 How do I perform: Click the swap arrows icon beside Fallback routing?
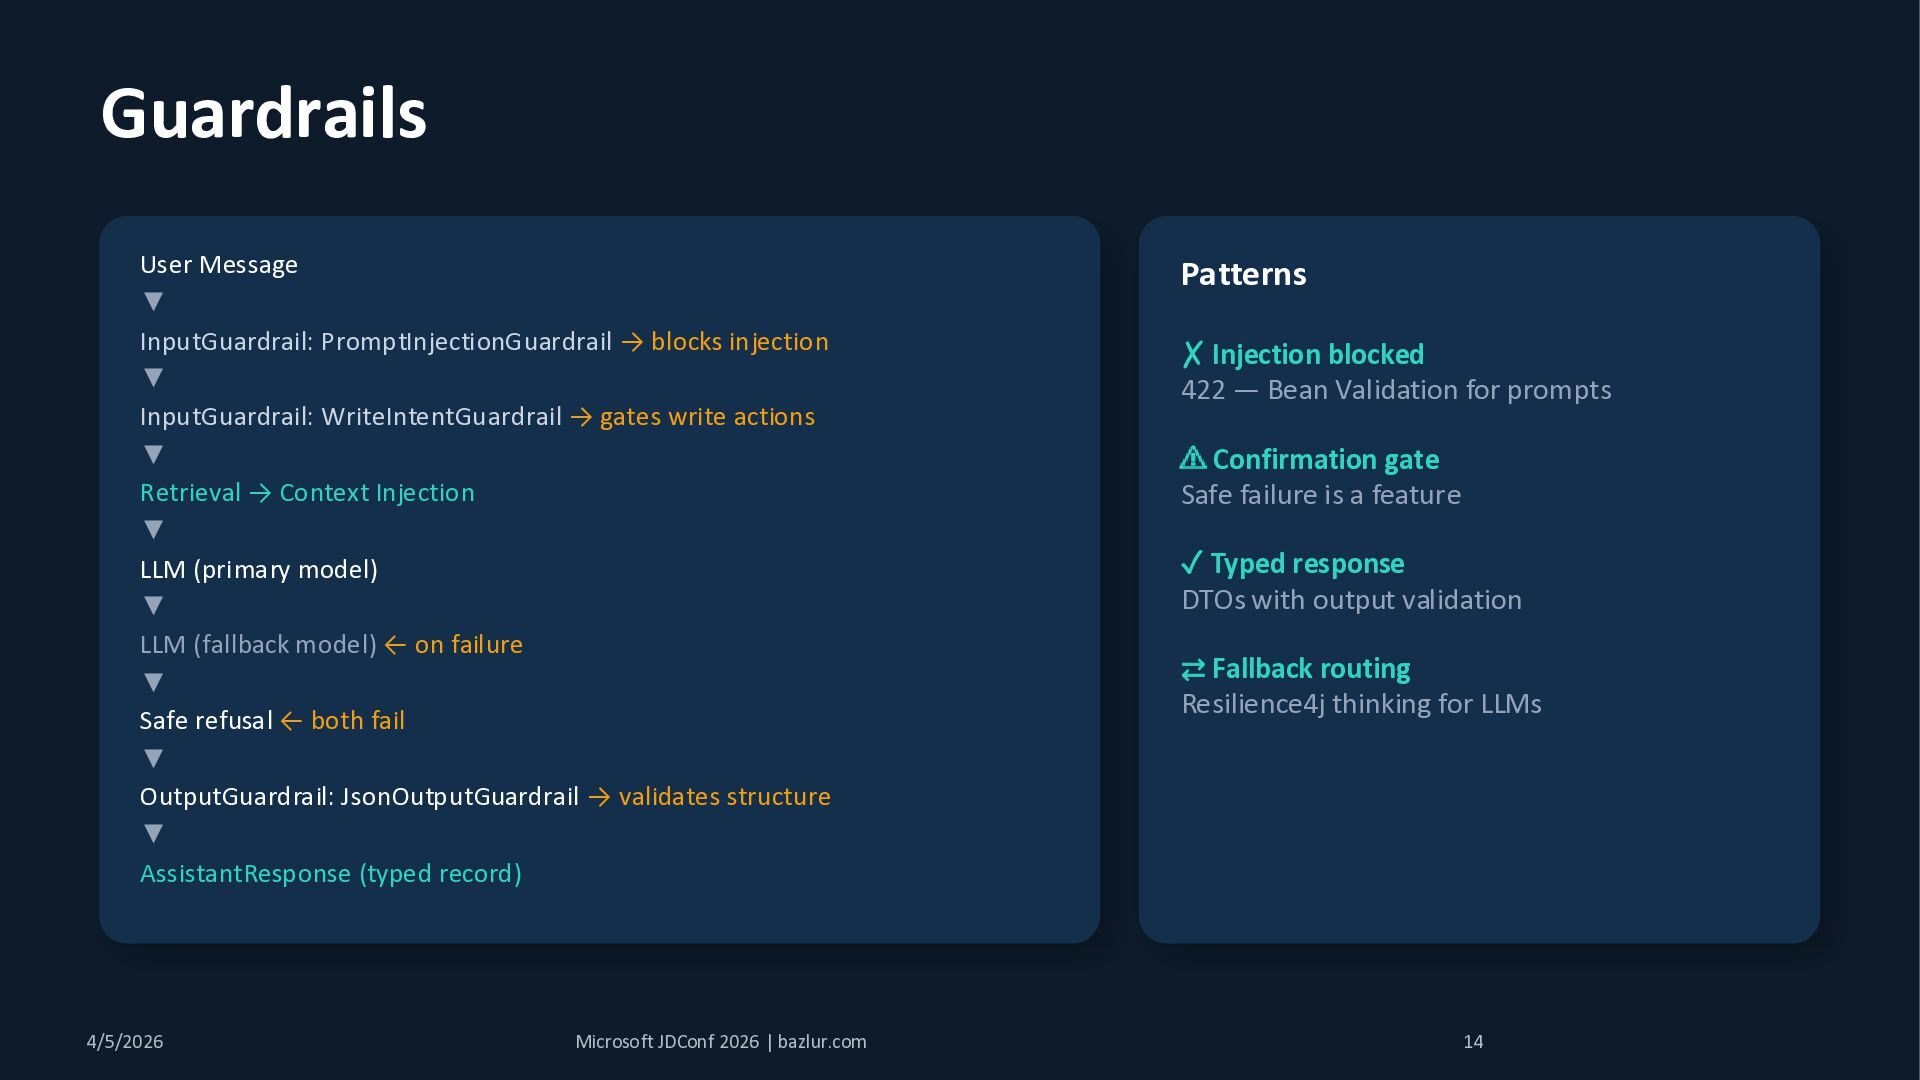(1193, 669)
